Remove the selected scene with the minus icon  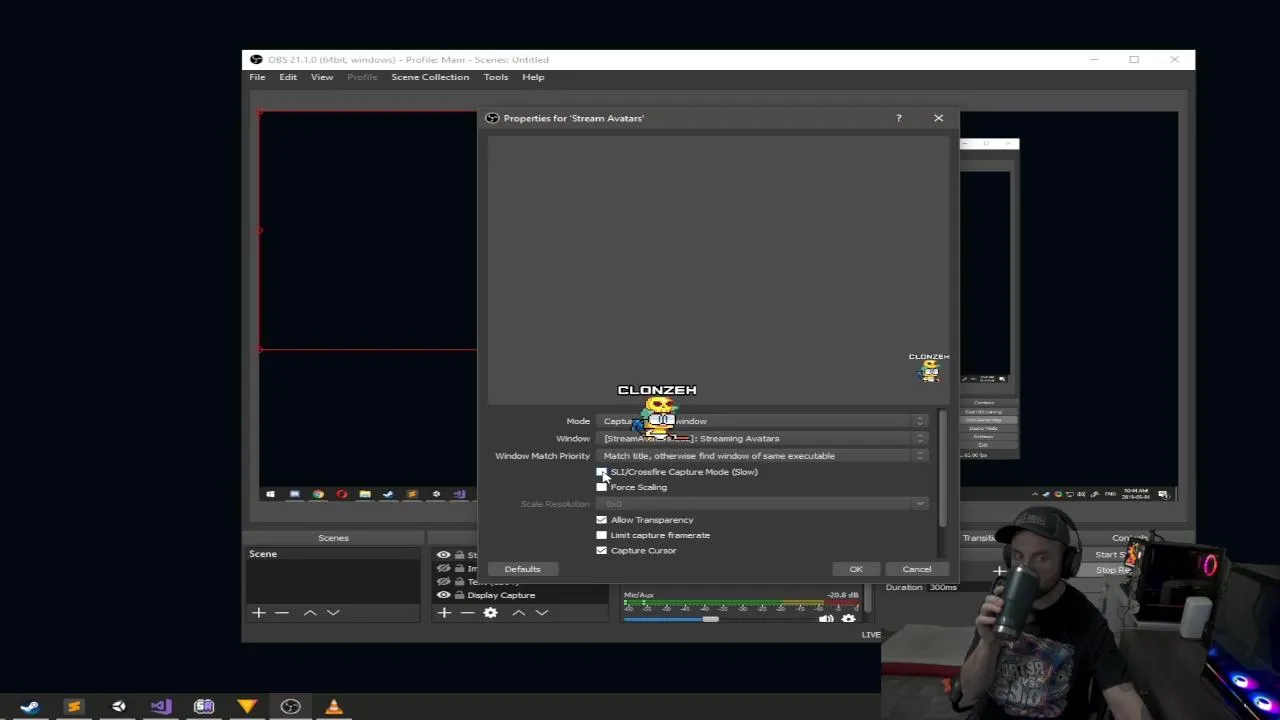[282, 612]
